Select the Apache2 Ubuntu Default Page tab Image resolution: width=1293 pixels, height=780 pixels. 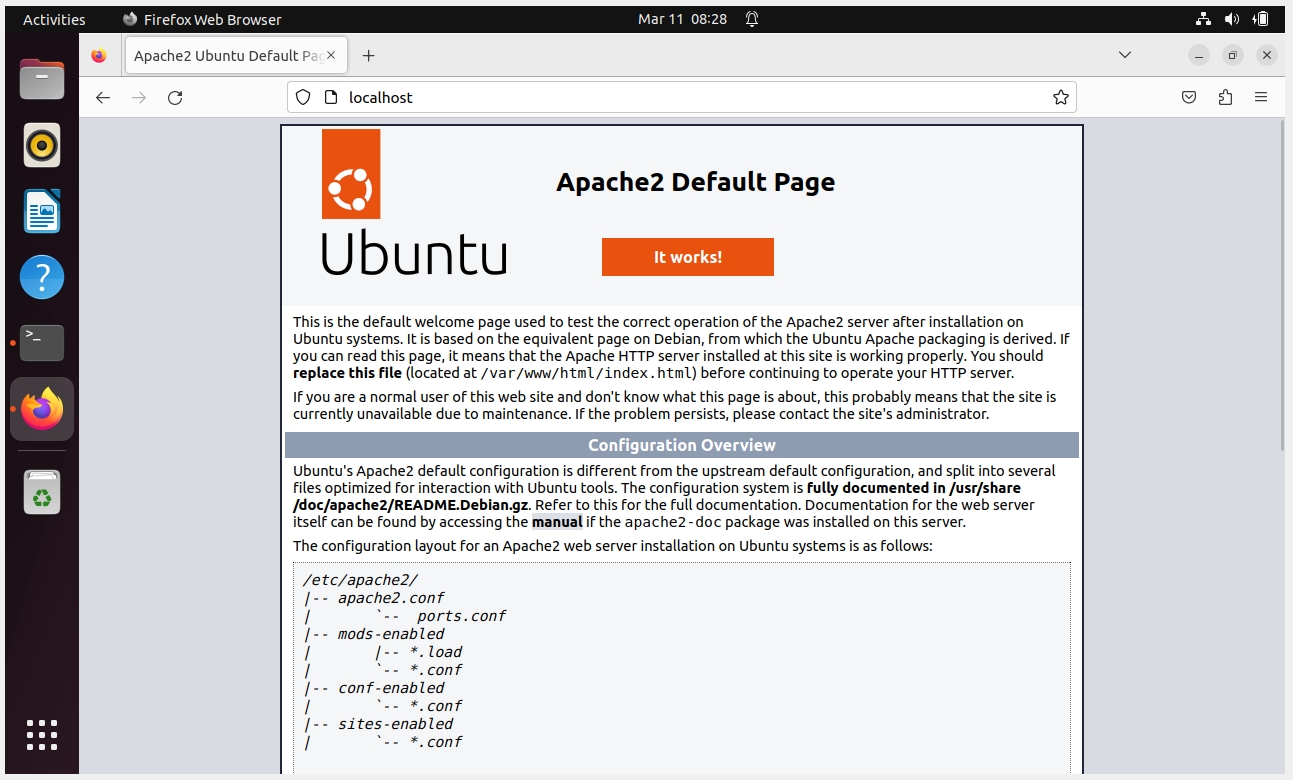[235, 55]
